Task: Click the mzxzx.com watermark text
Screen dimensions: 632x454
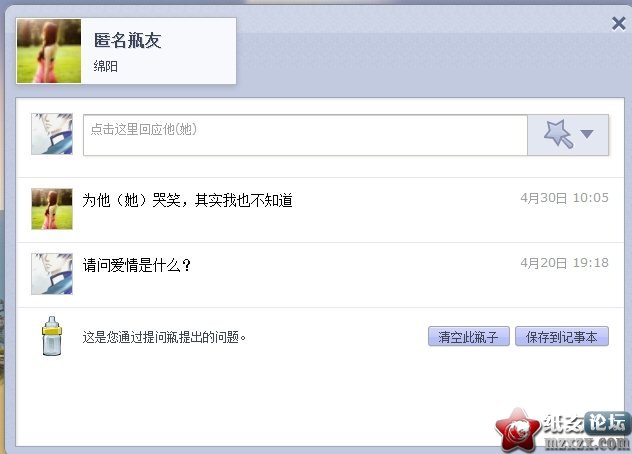Action: tap(586, 443)
